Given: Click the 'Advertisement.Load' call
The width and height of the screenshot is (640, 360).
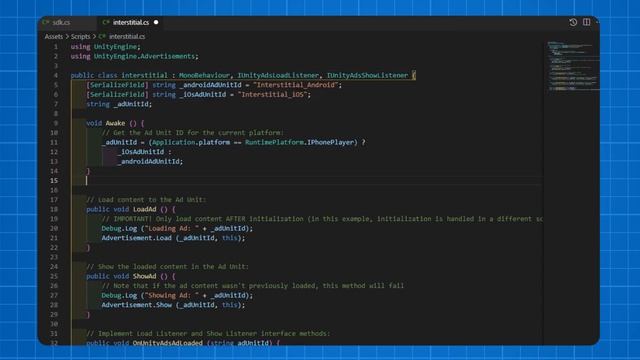Looking at the screenshot, I should 136,238.
